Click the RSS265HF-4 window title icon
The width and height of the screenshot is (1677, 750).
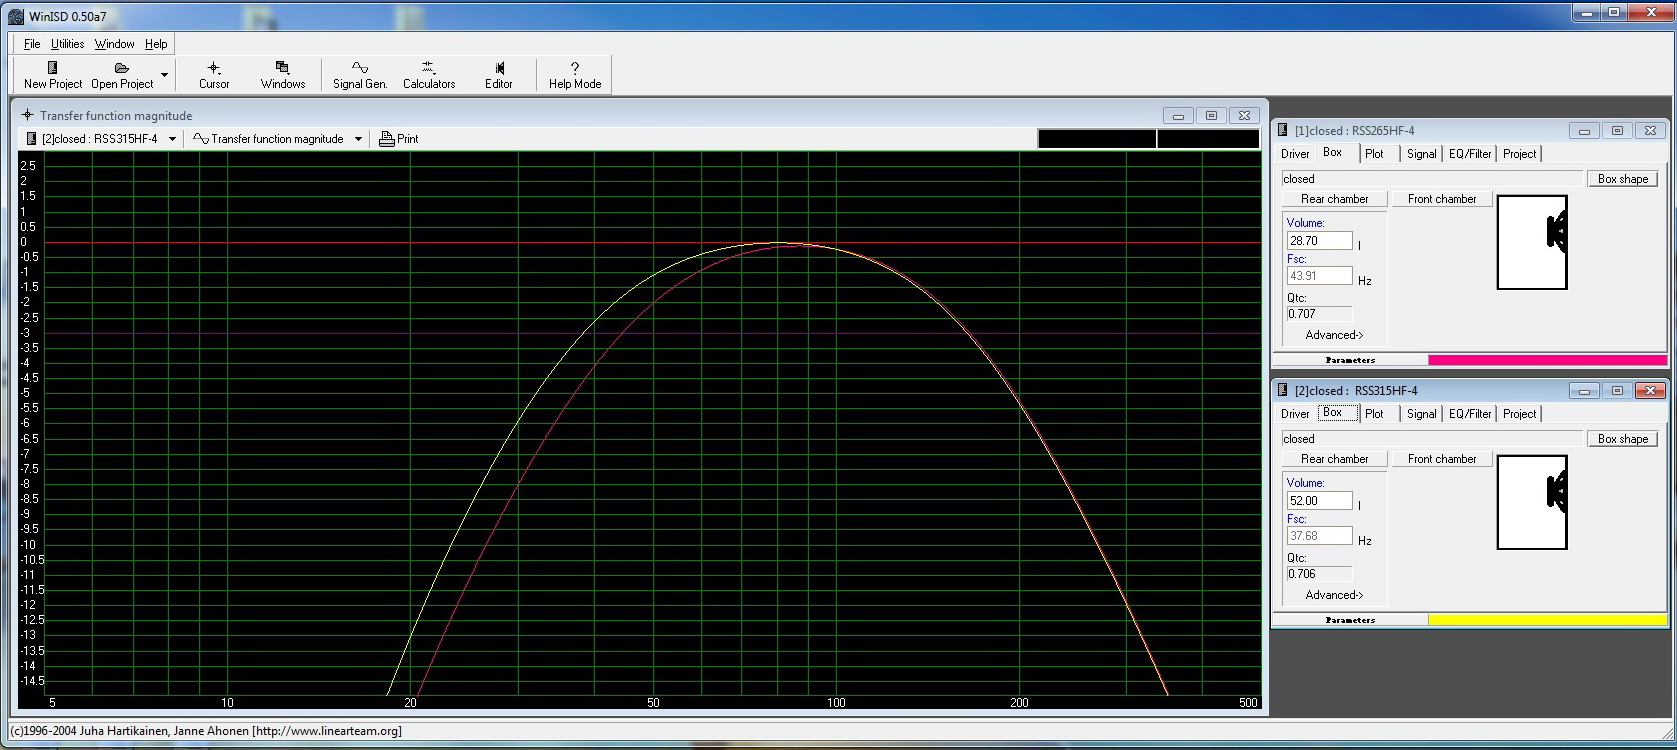coord(1283,131)
